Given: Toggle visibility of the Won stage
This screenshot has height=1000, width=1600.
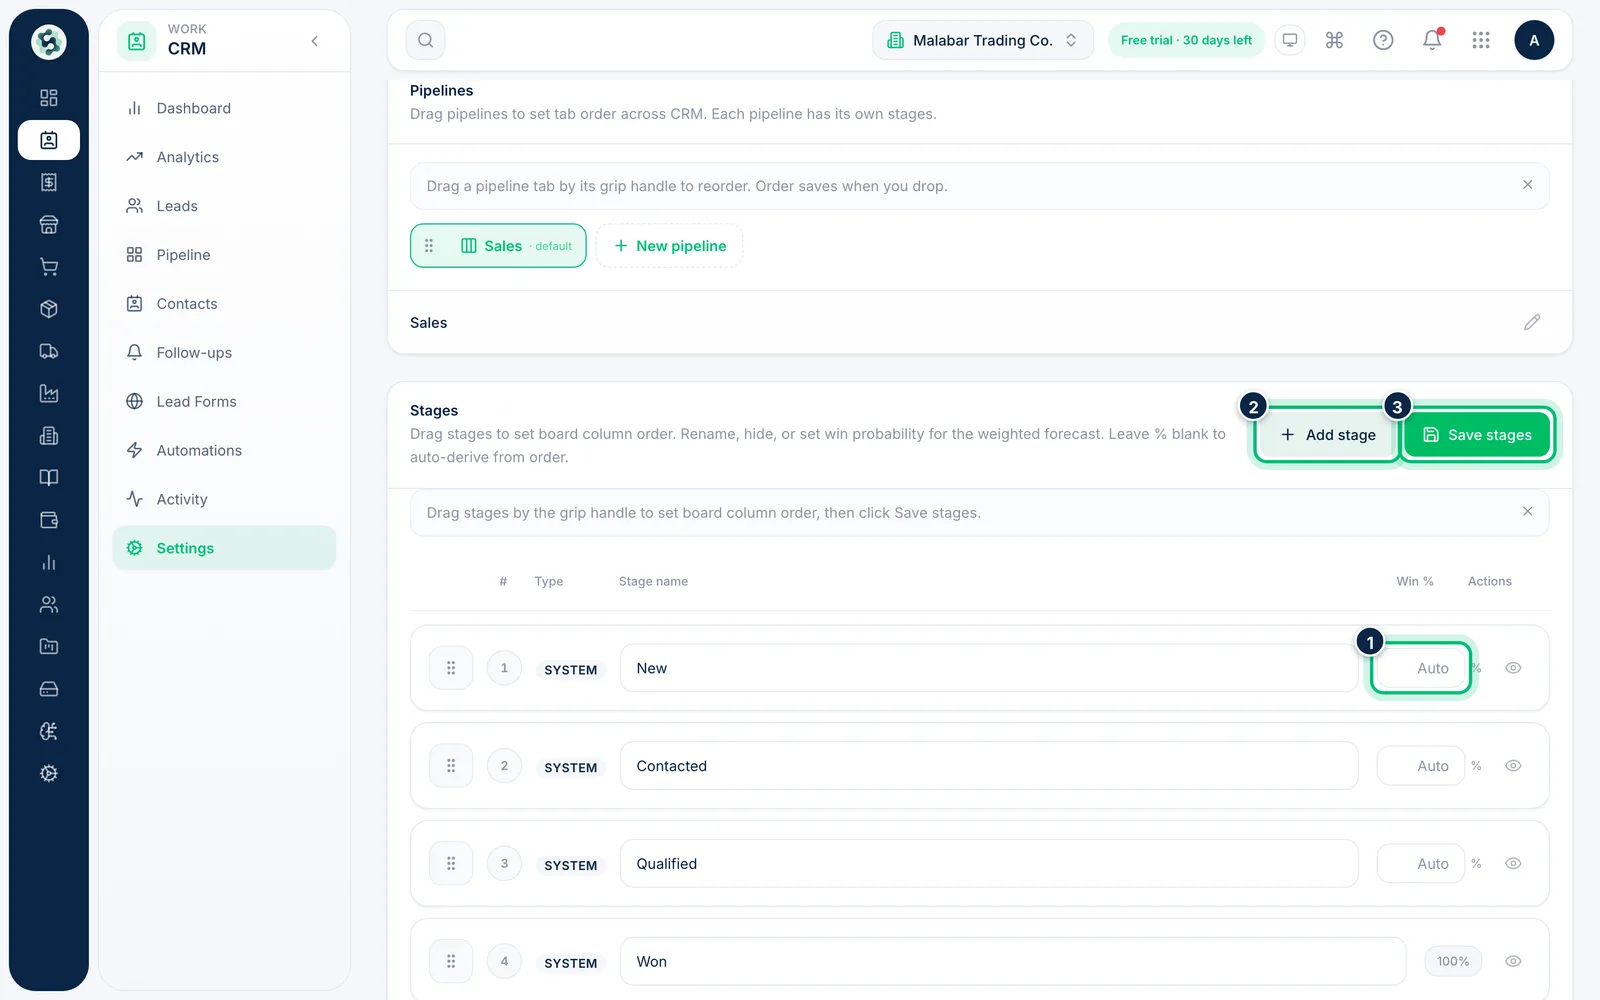Looking at the screenshot, I should tap(1513, 961).
